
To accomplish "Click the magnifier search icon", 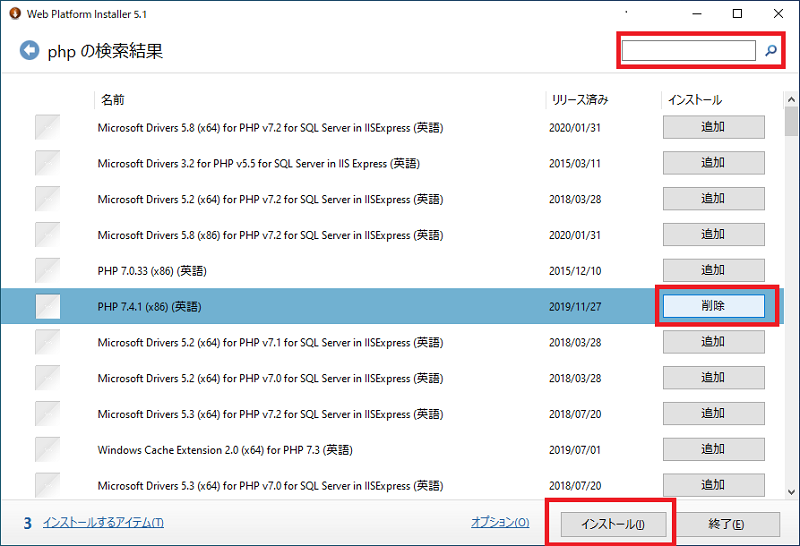I will pyautogui.click(x=770, y=50).
